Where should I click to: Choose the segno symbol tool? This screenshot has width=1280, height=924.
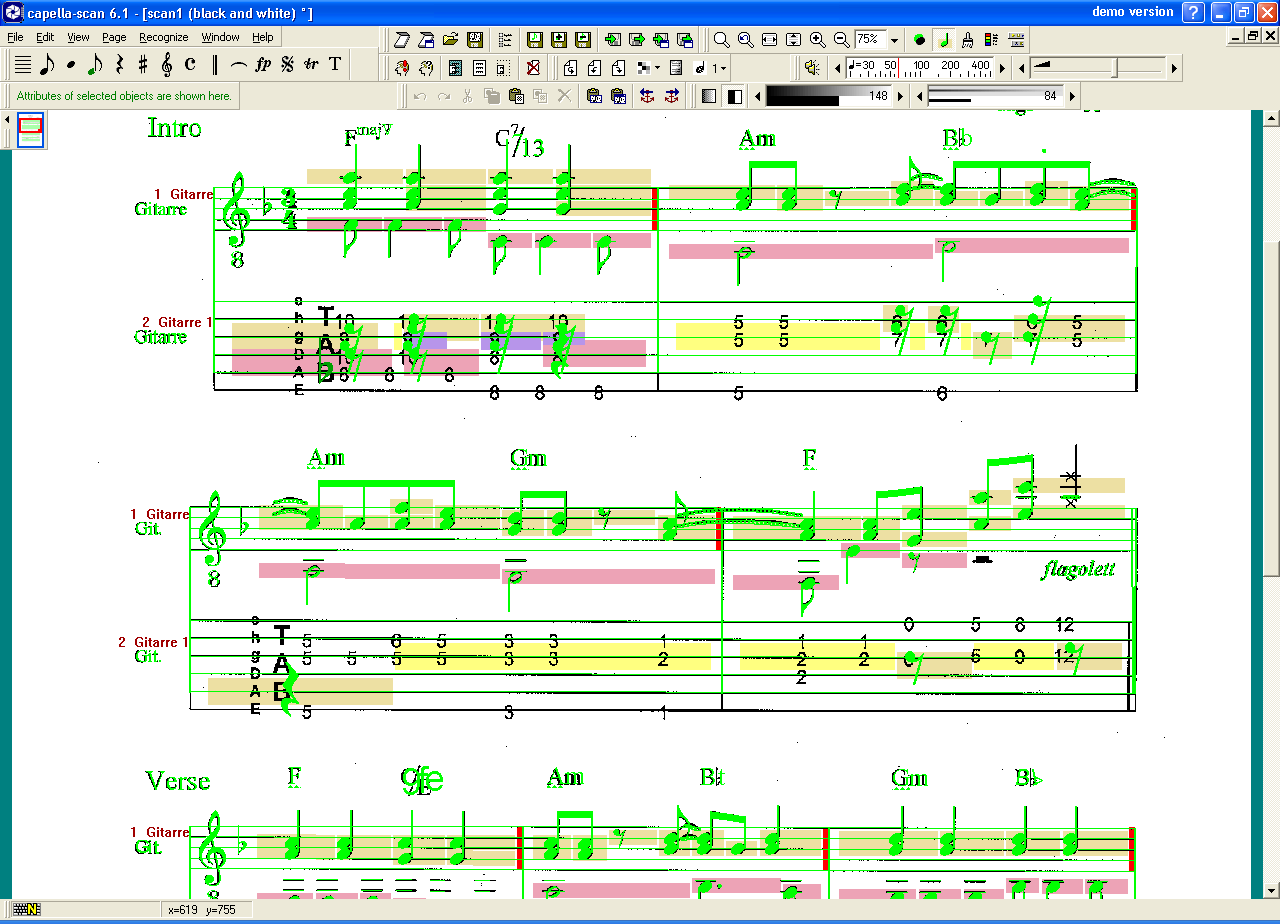287,65
